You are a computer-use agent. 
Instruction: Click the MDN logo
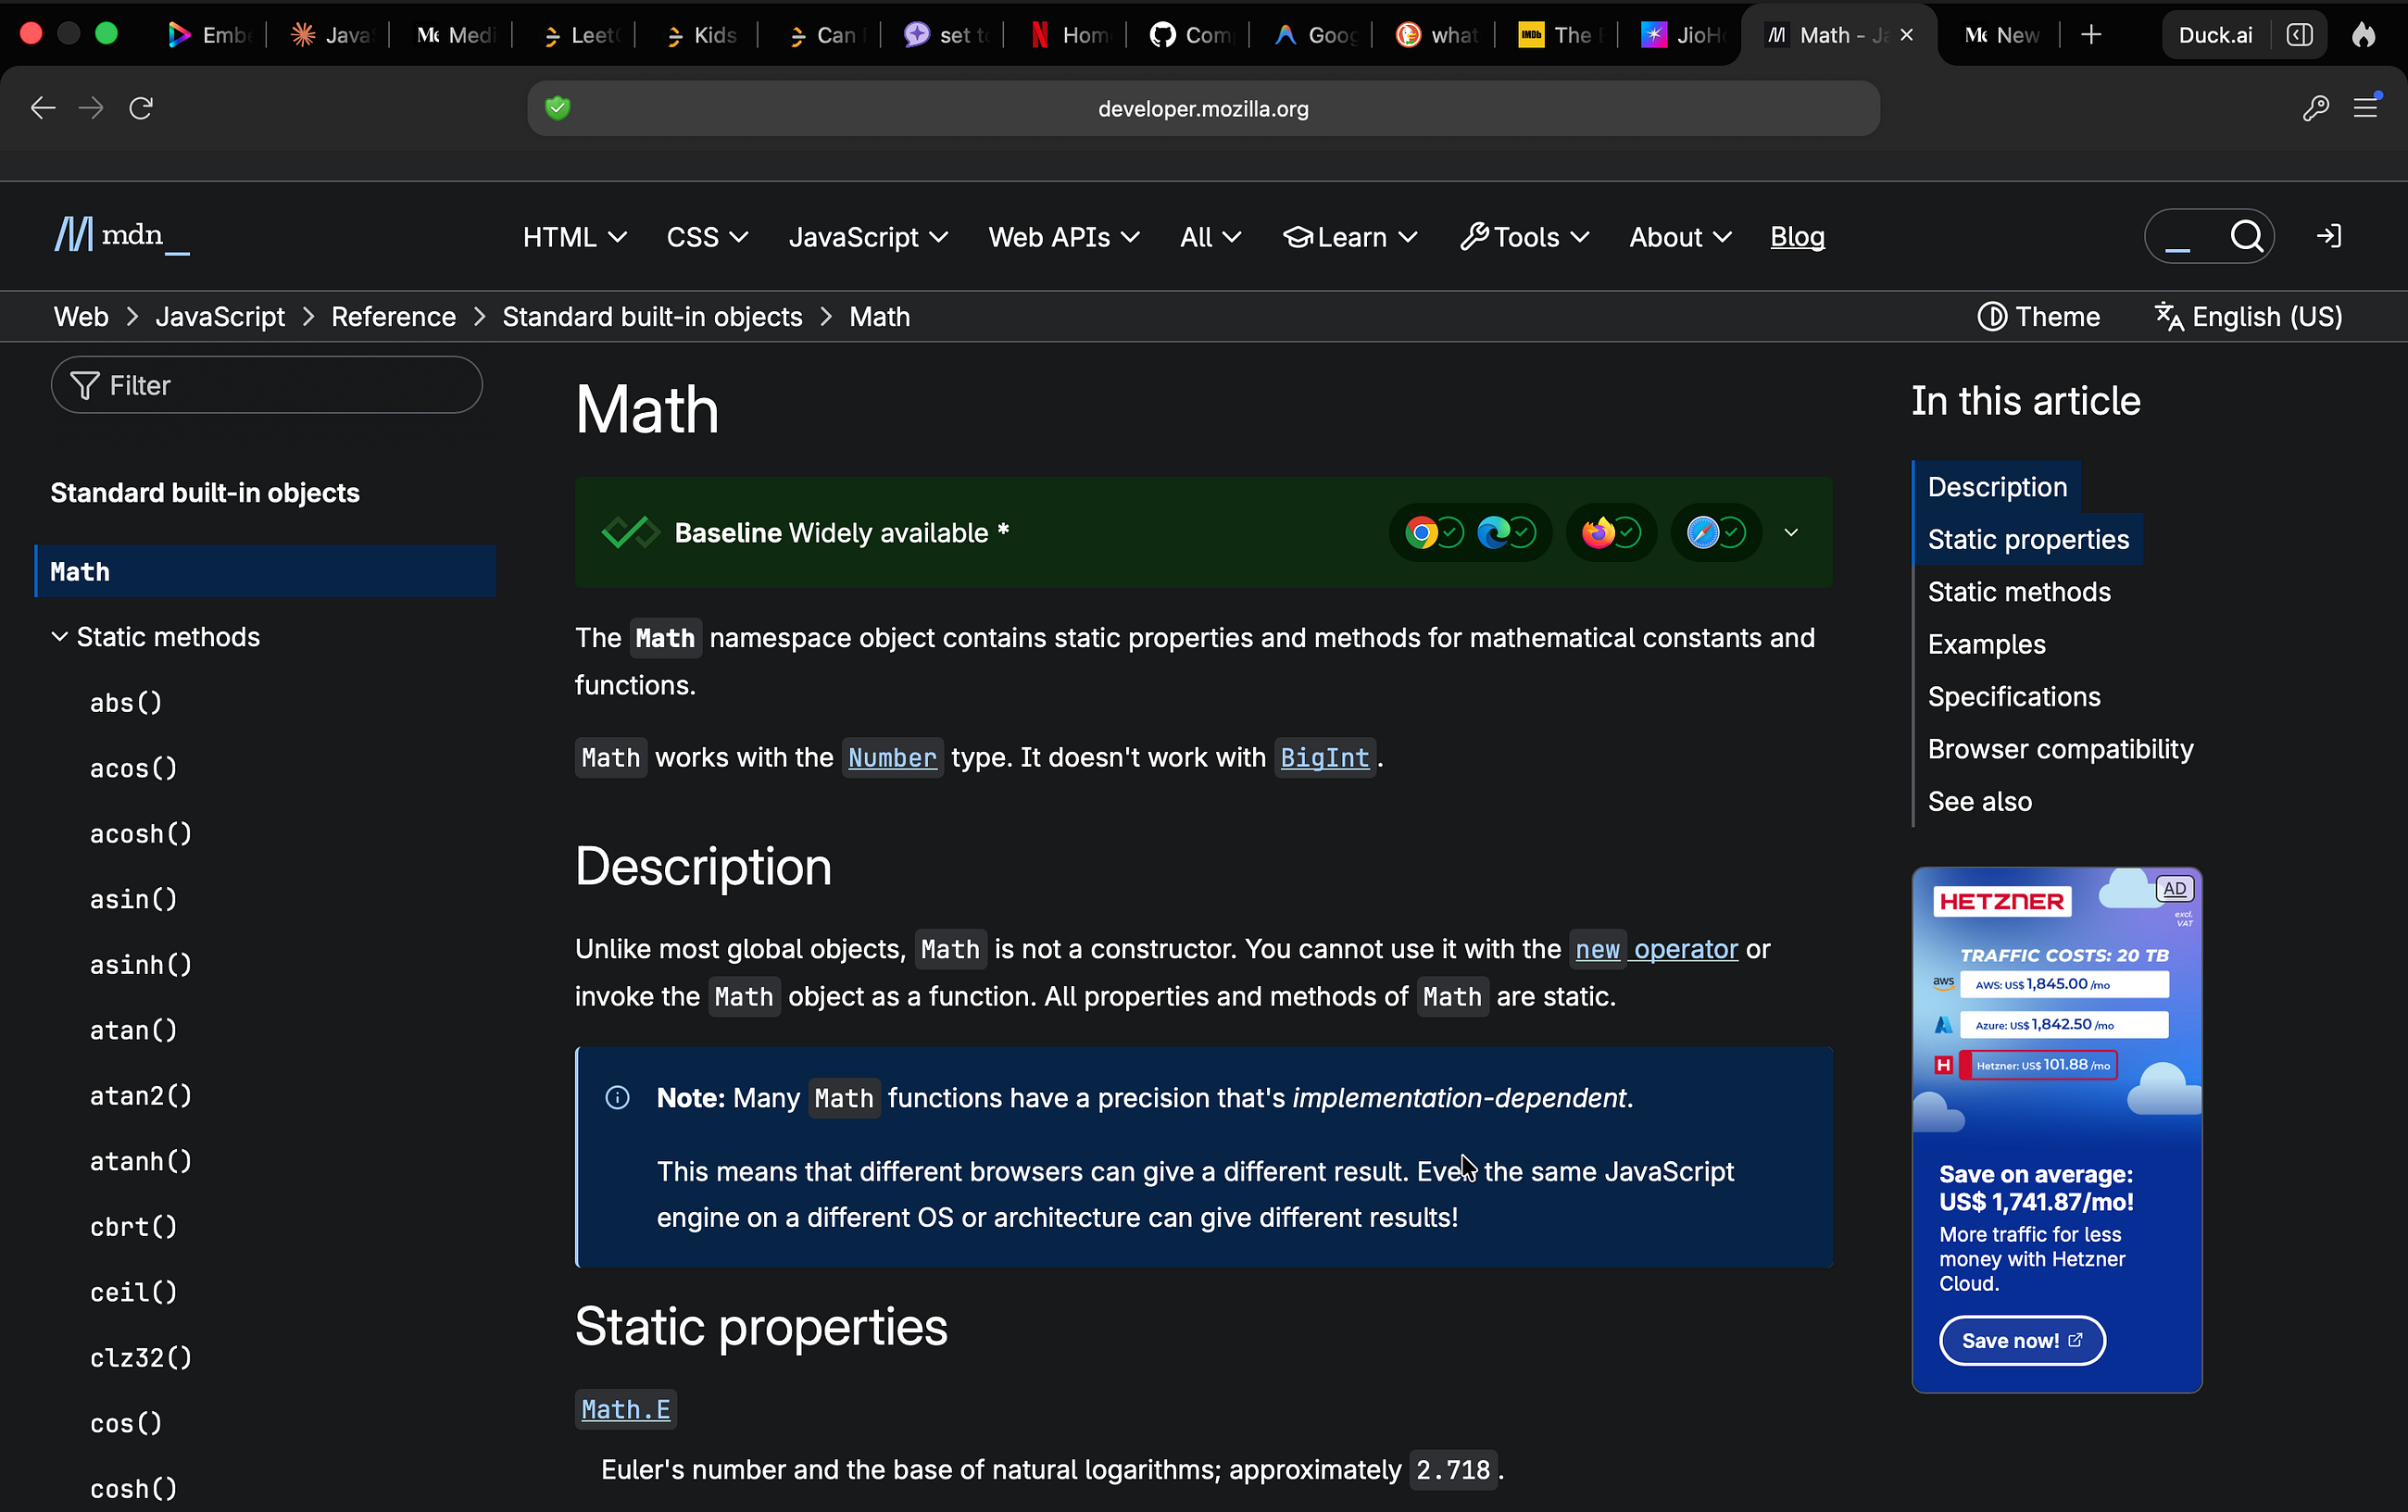(x=121, y=236)
